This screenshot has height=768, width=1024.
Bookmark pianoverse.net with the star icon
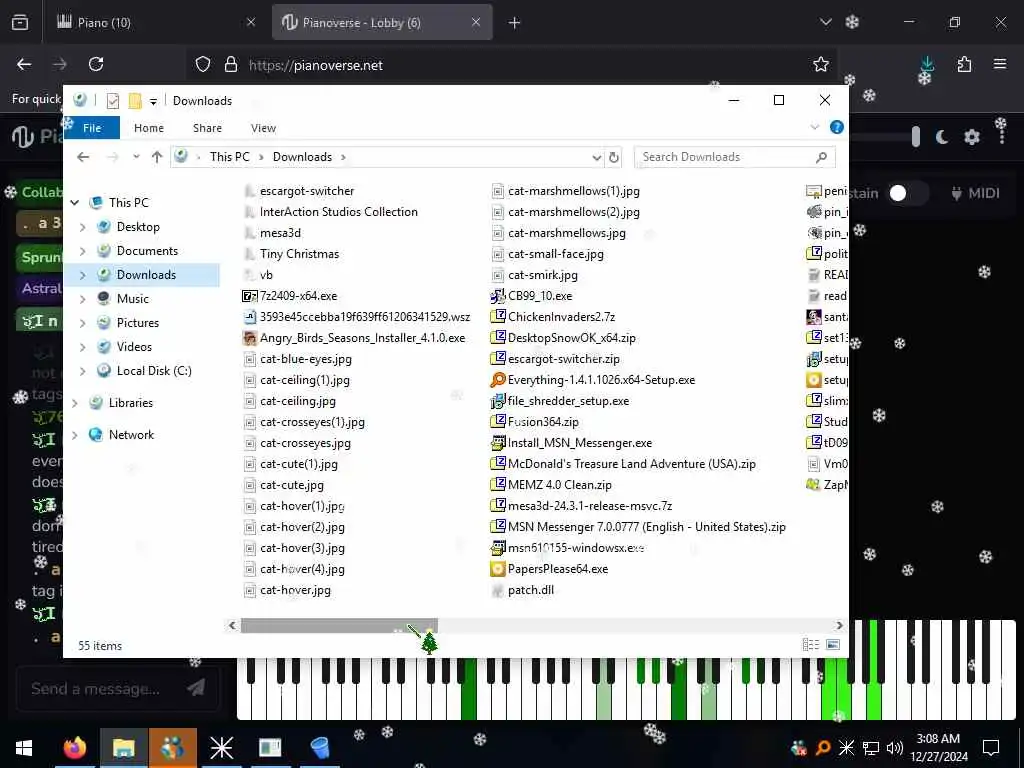821,64
